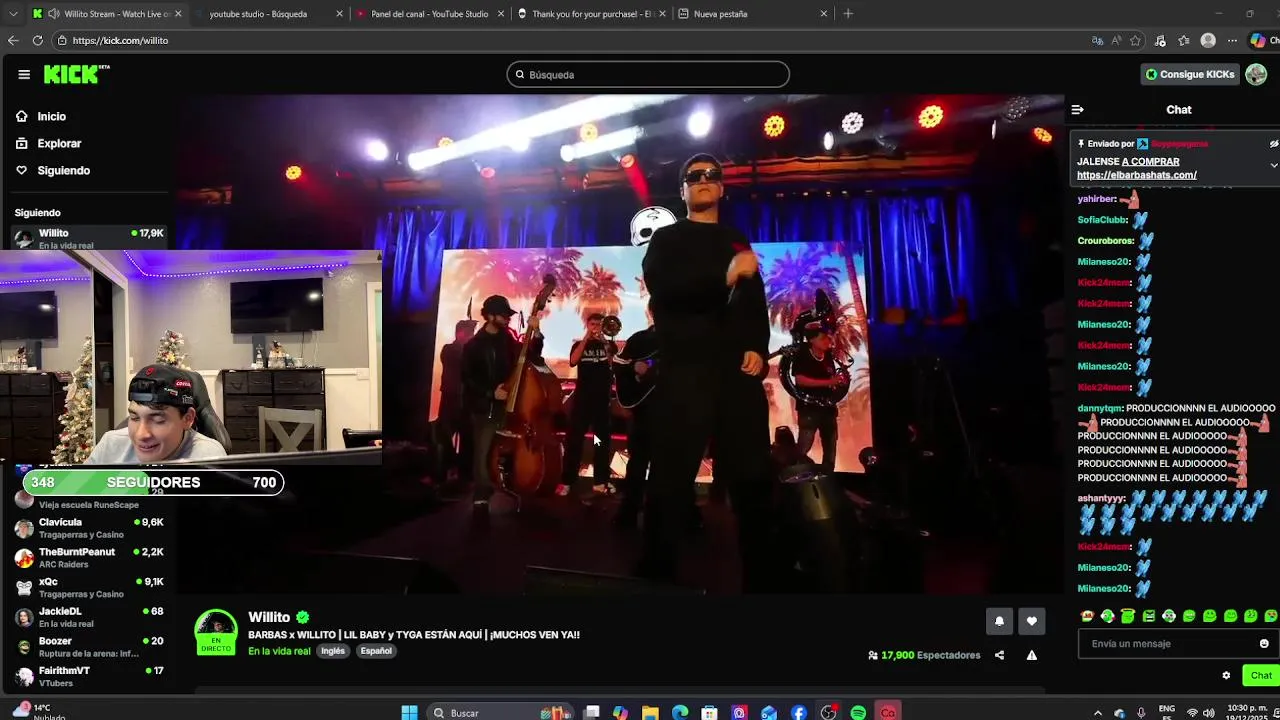Click ashantyyy username in chat
Screen dimensions: 1280x720
(1101, 499)
